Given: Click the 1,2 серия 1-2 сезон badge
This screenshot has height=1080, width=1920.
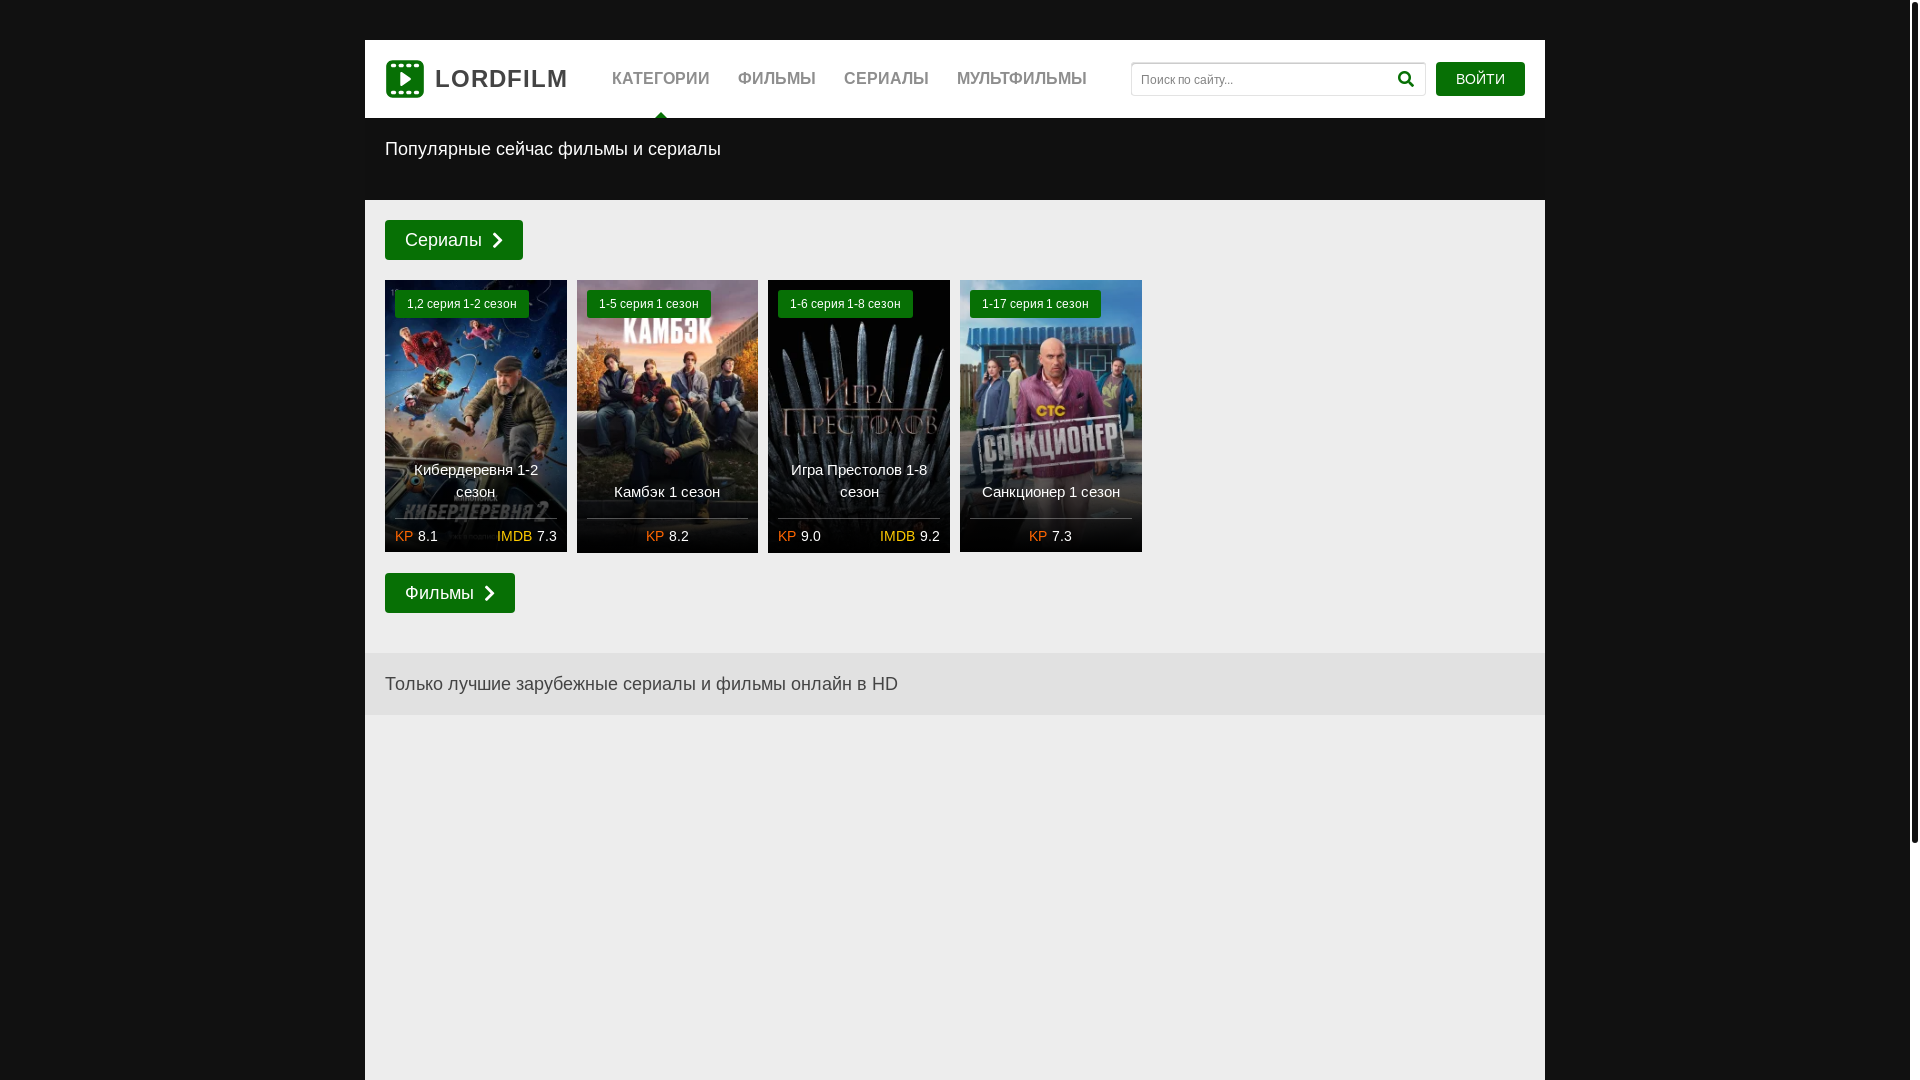Looking at the screenshot, I should click(x=462, y=304).
